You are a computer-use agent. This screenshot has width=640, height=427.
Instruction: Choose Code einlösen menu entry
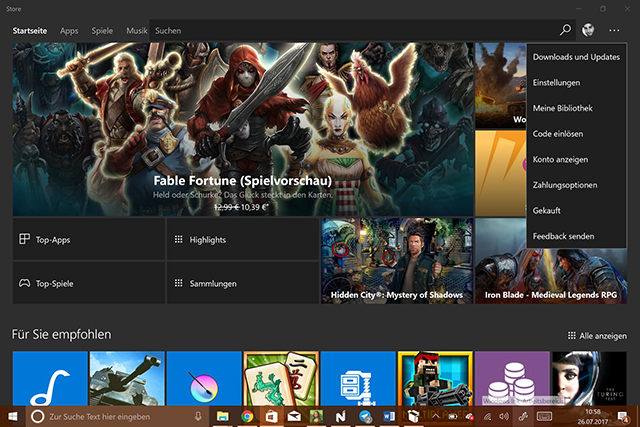pos(576,133)
